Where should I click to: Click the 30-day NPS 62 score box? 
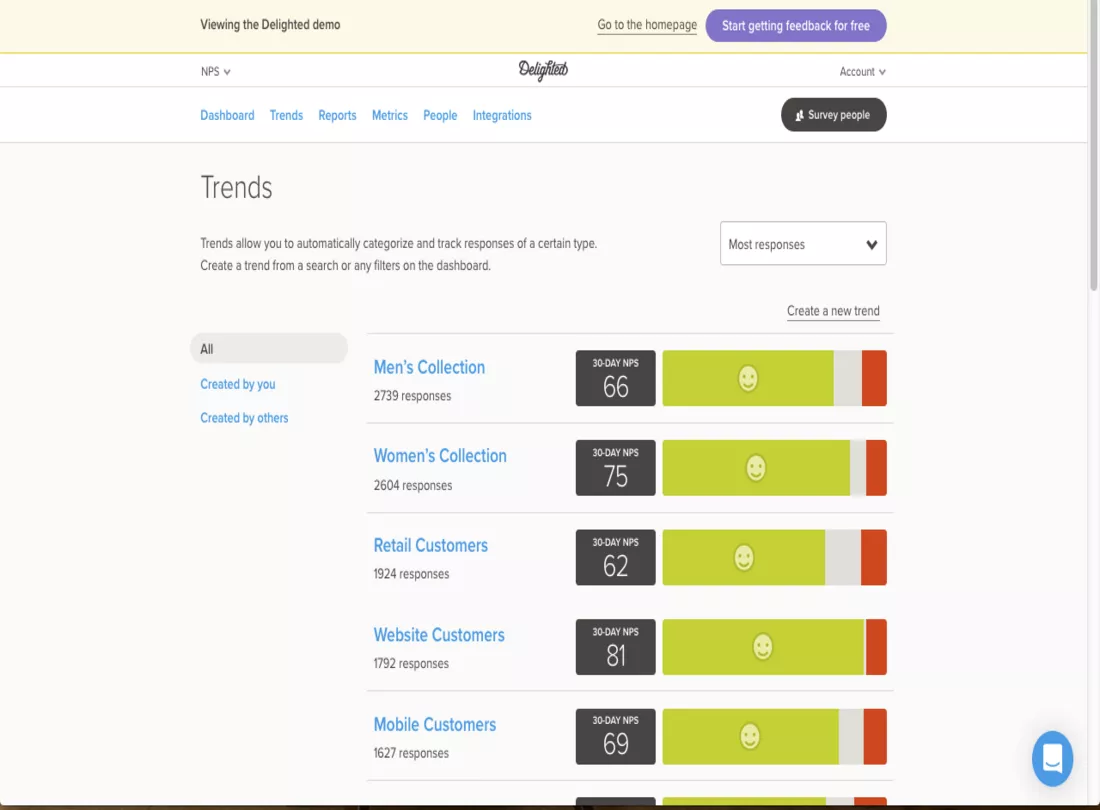[615, 558]
